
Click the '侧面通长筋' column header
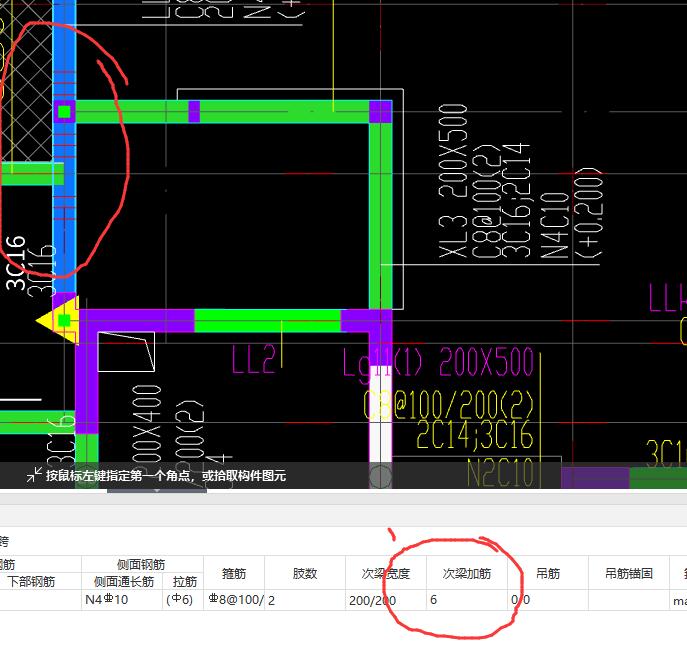[124, 581]
